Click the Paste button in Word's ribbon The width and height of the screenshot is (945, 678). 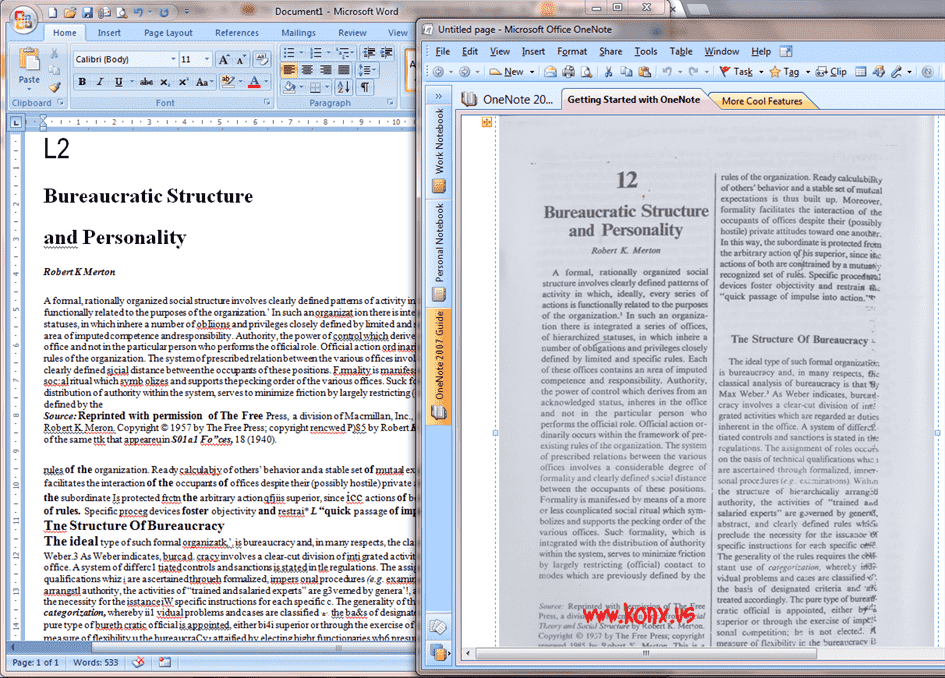(29, 66)
